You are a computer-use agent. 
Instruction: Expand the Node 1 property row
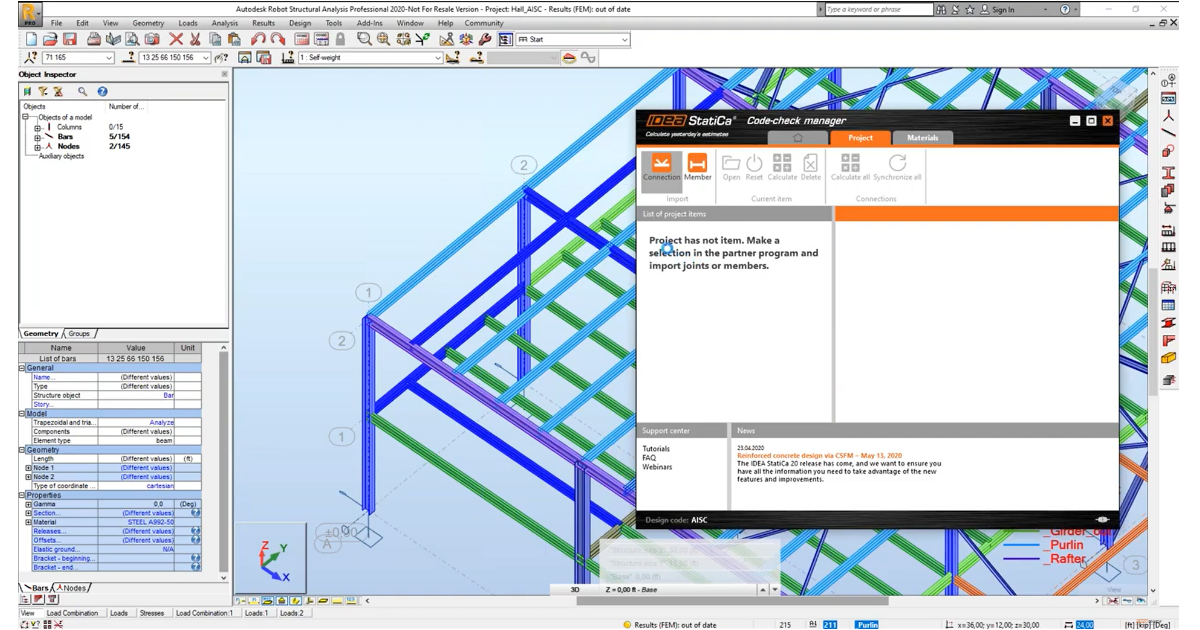tap(28, 468)
